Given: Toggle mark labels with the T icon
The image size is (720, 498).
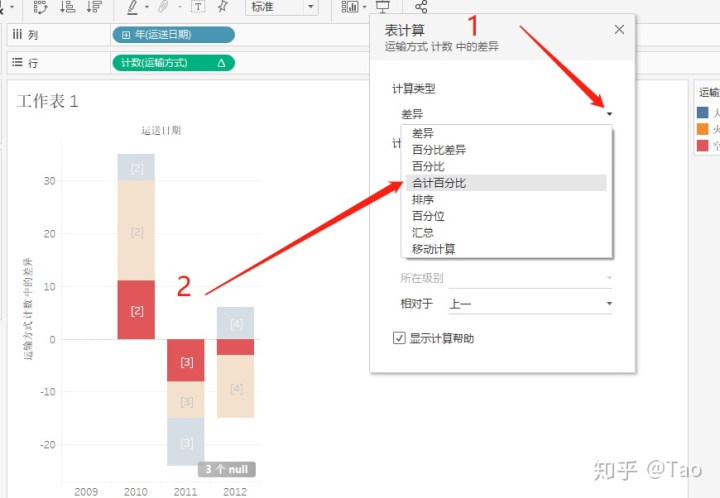Looking at the screenshot, I should [198, 7].
